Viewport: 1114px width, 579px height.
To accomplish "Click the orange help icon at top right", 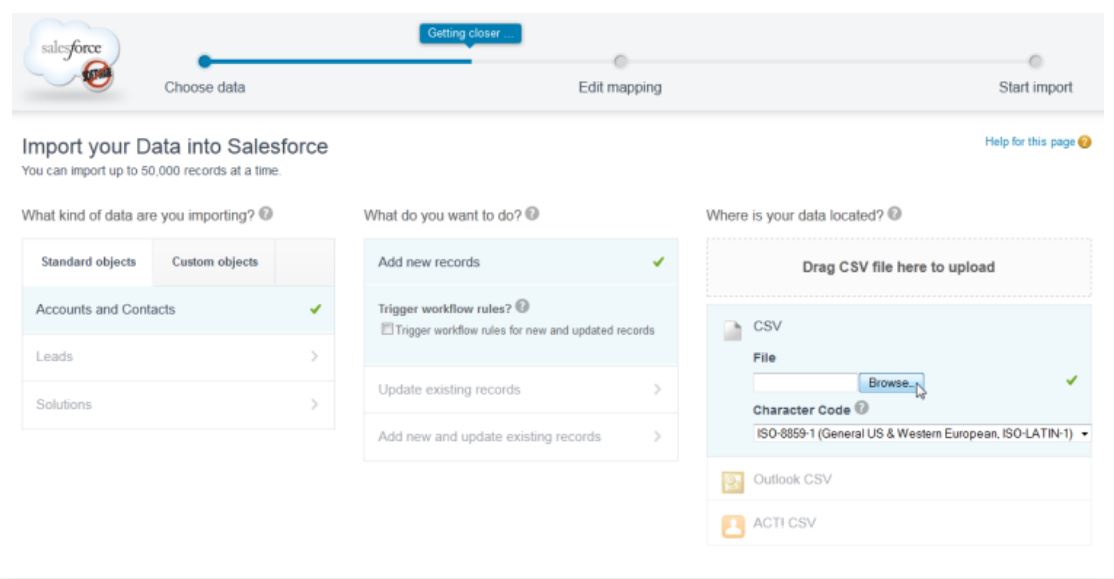I will (x=1084, y=142).
